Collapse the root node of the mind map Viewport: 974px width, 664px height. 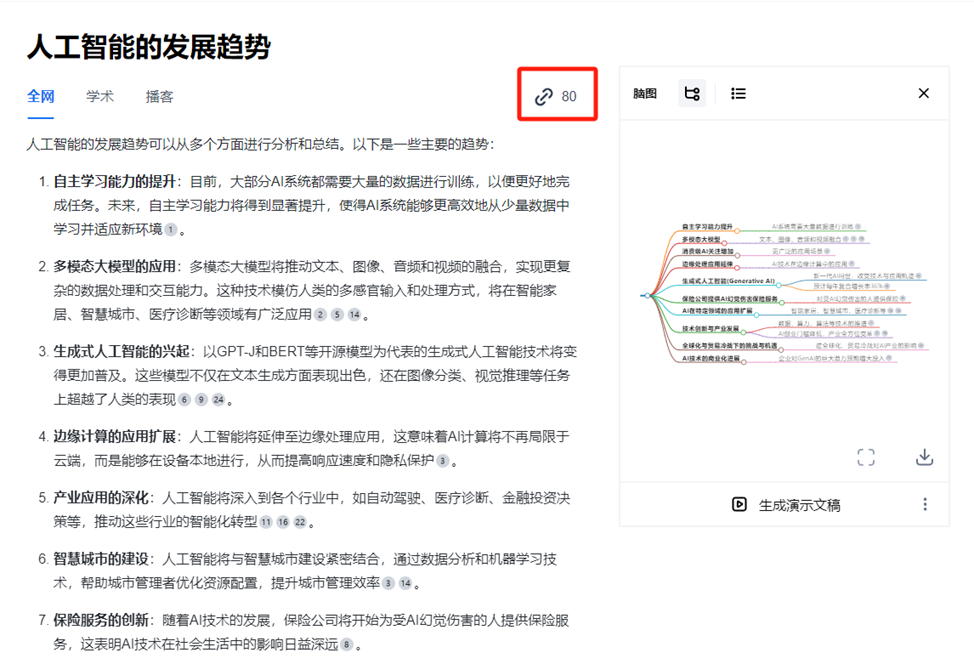click(x=646, y=295)
